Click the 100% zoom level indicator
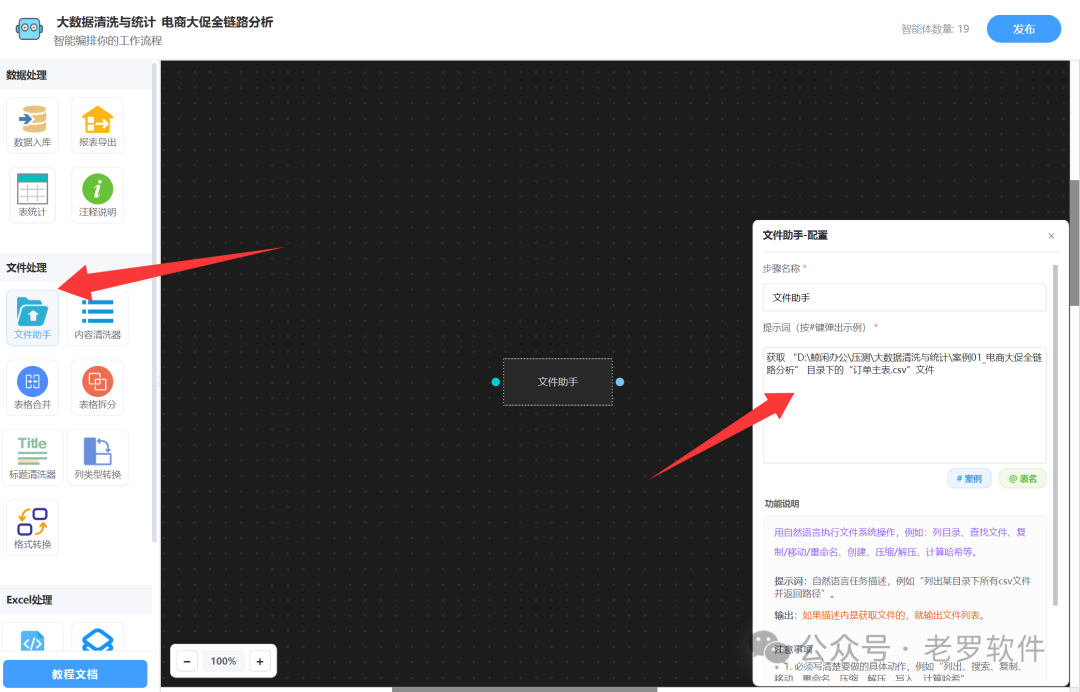This screenshot has width=1080, height=692. 223,661
